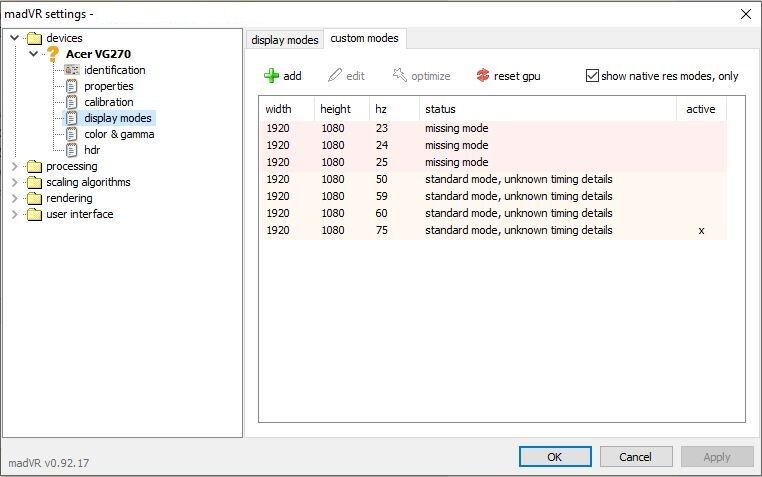Screen dimensions: 762x477
Task: Click the add button label
Action: tap(292, 76)
